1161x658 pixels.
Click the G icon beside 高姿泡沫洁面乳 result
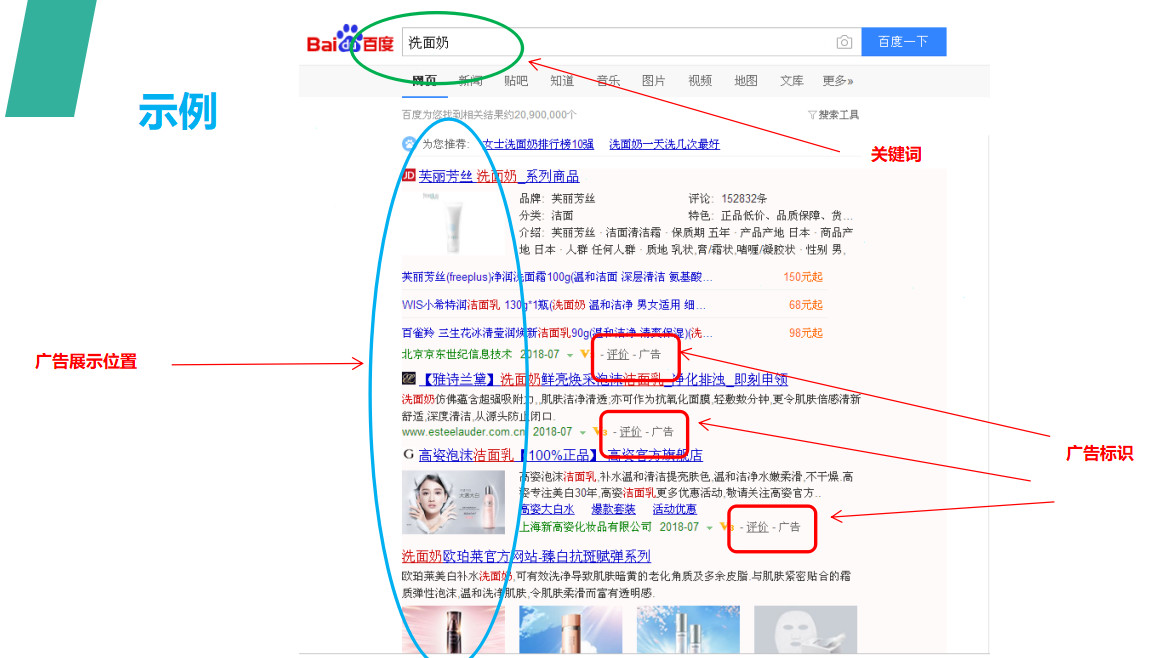click(x=408, y=455)
